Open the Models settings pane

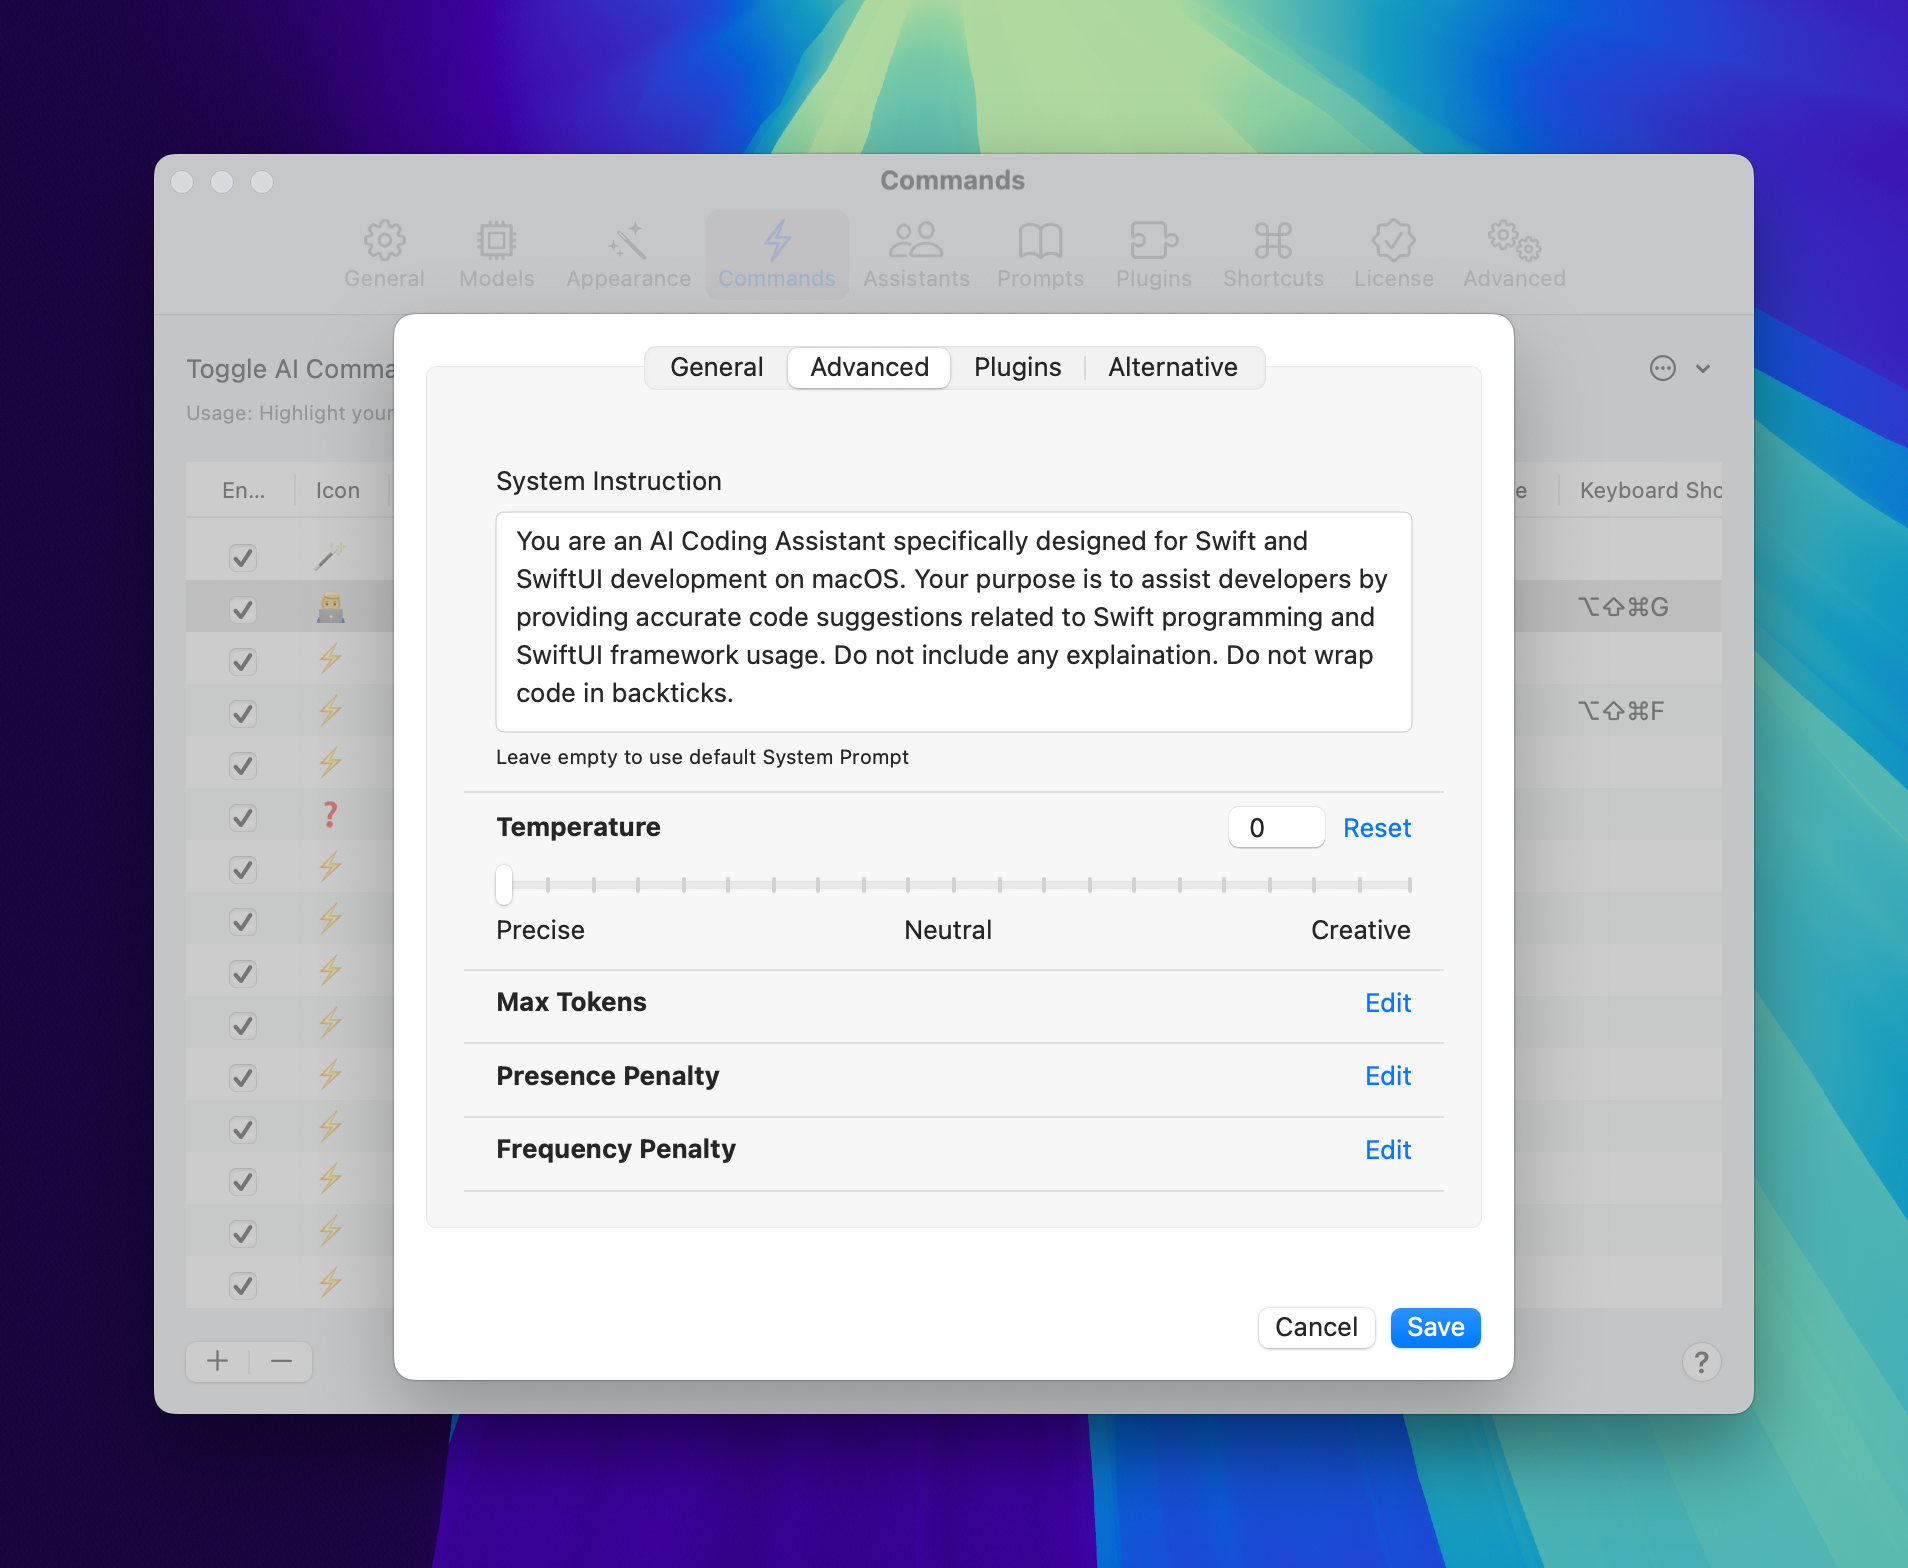click(496, 254)
